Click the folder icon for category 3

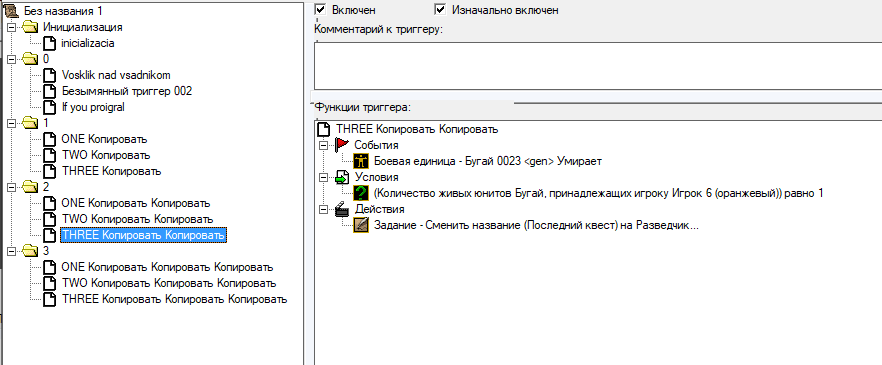point(31,251)
